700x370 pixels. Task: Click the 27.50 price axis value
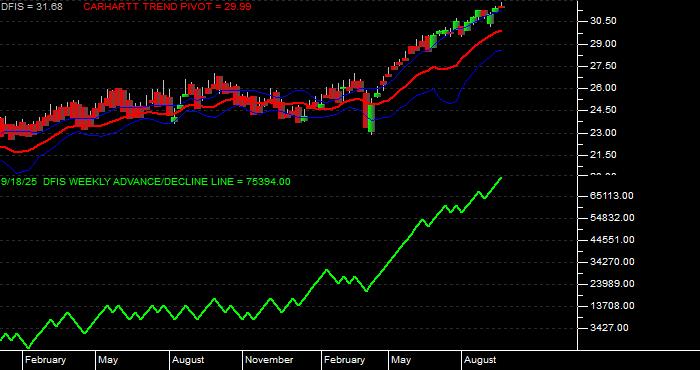pos(603,66)
